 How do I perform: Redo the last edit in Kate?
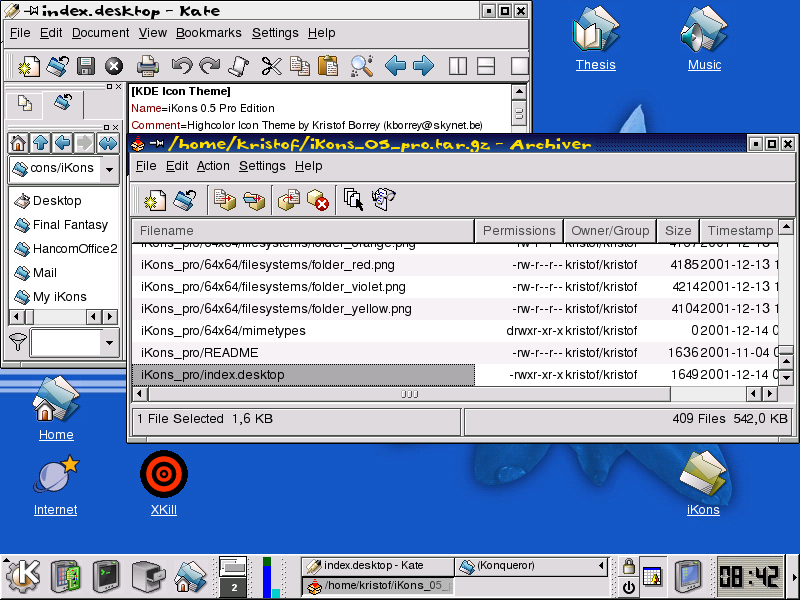210,66
